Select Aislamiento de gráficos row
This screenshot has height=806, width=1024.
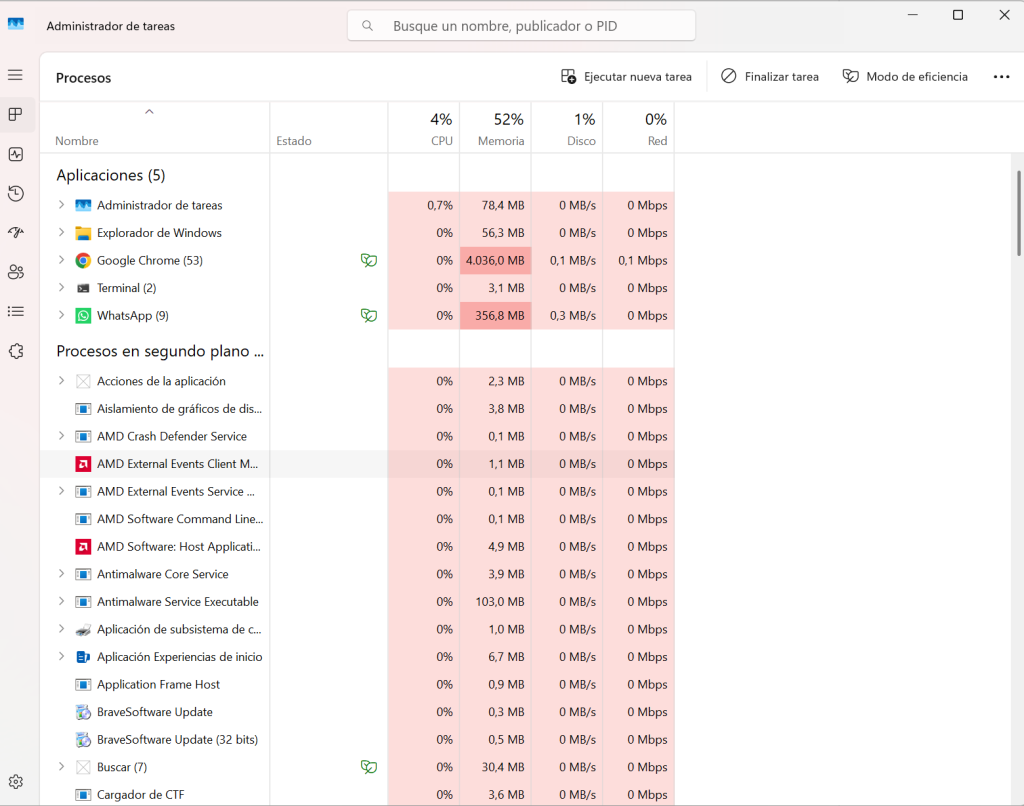tap(357, 409)
